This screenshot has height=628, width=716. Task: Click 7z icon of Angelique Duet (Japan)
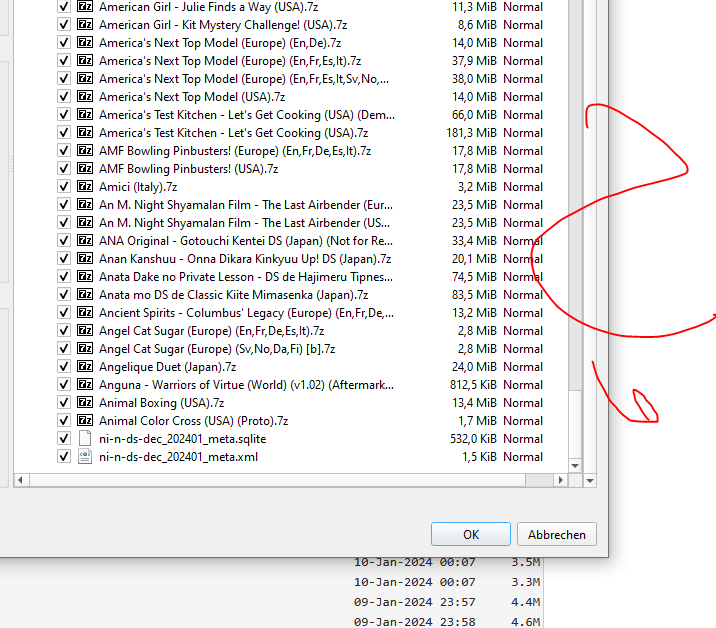(x=85, y=366)
